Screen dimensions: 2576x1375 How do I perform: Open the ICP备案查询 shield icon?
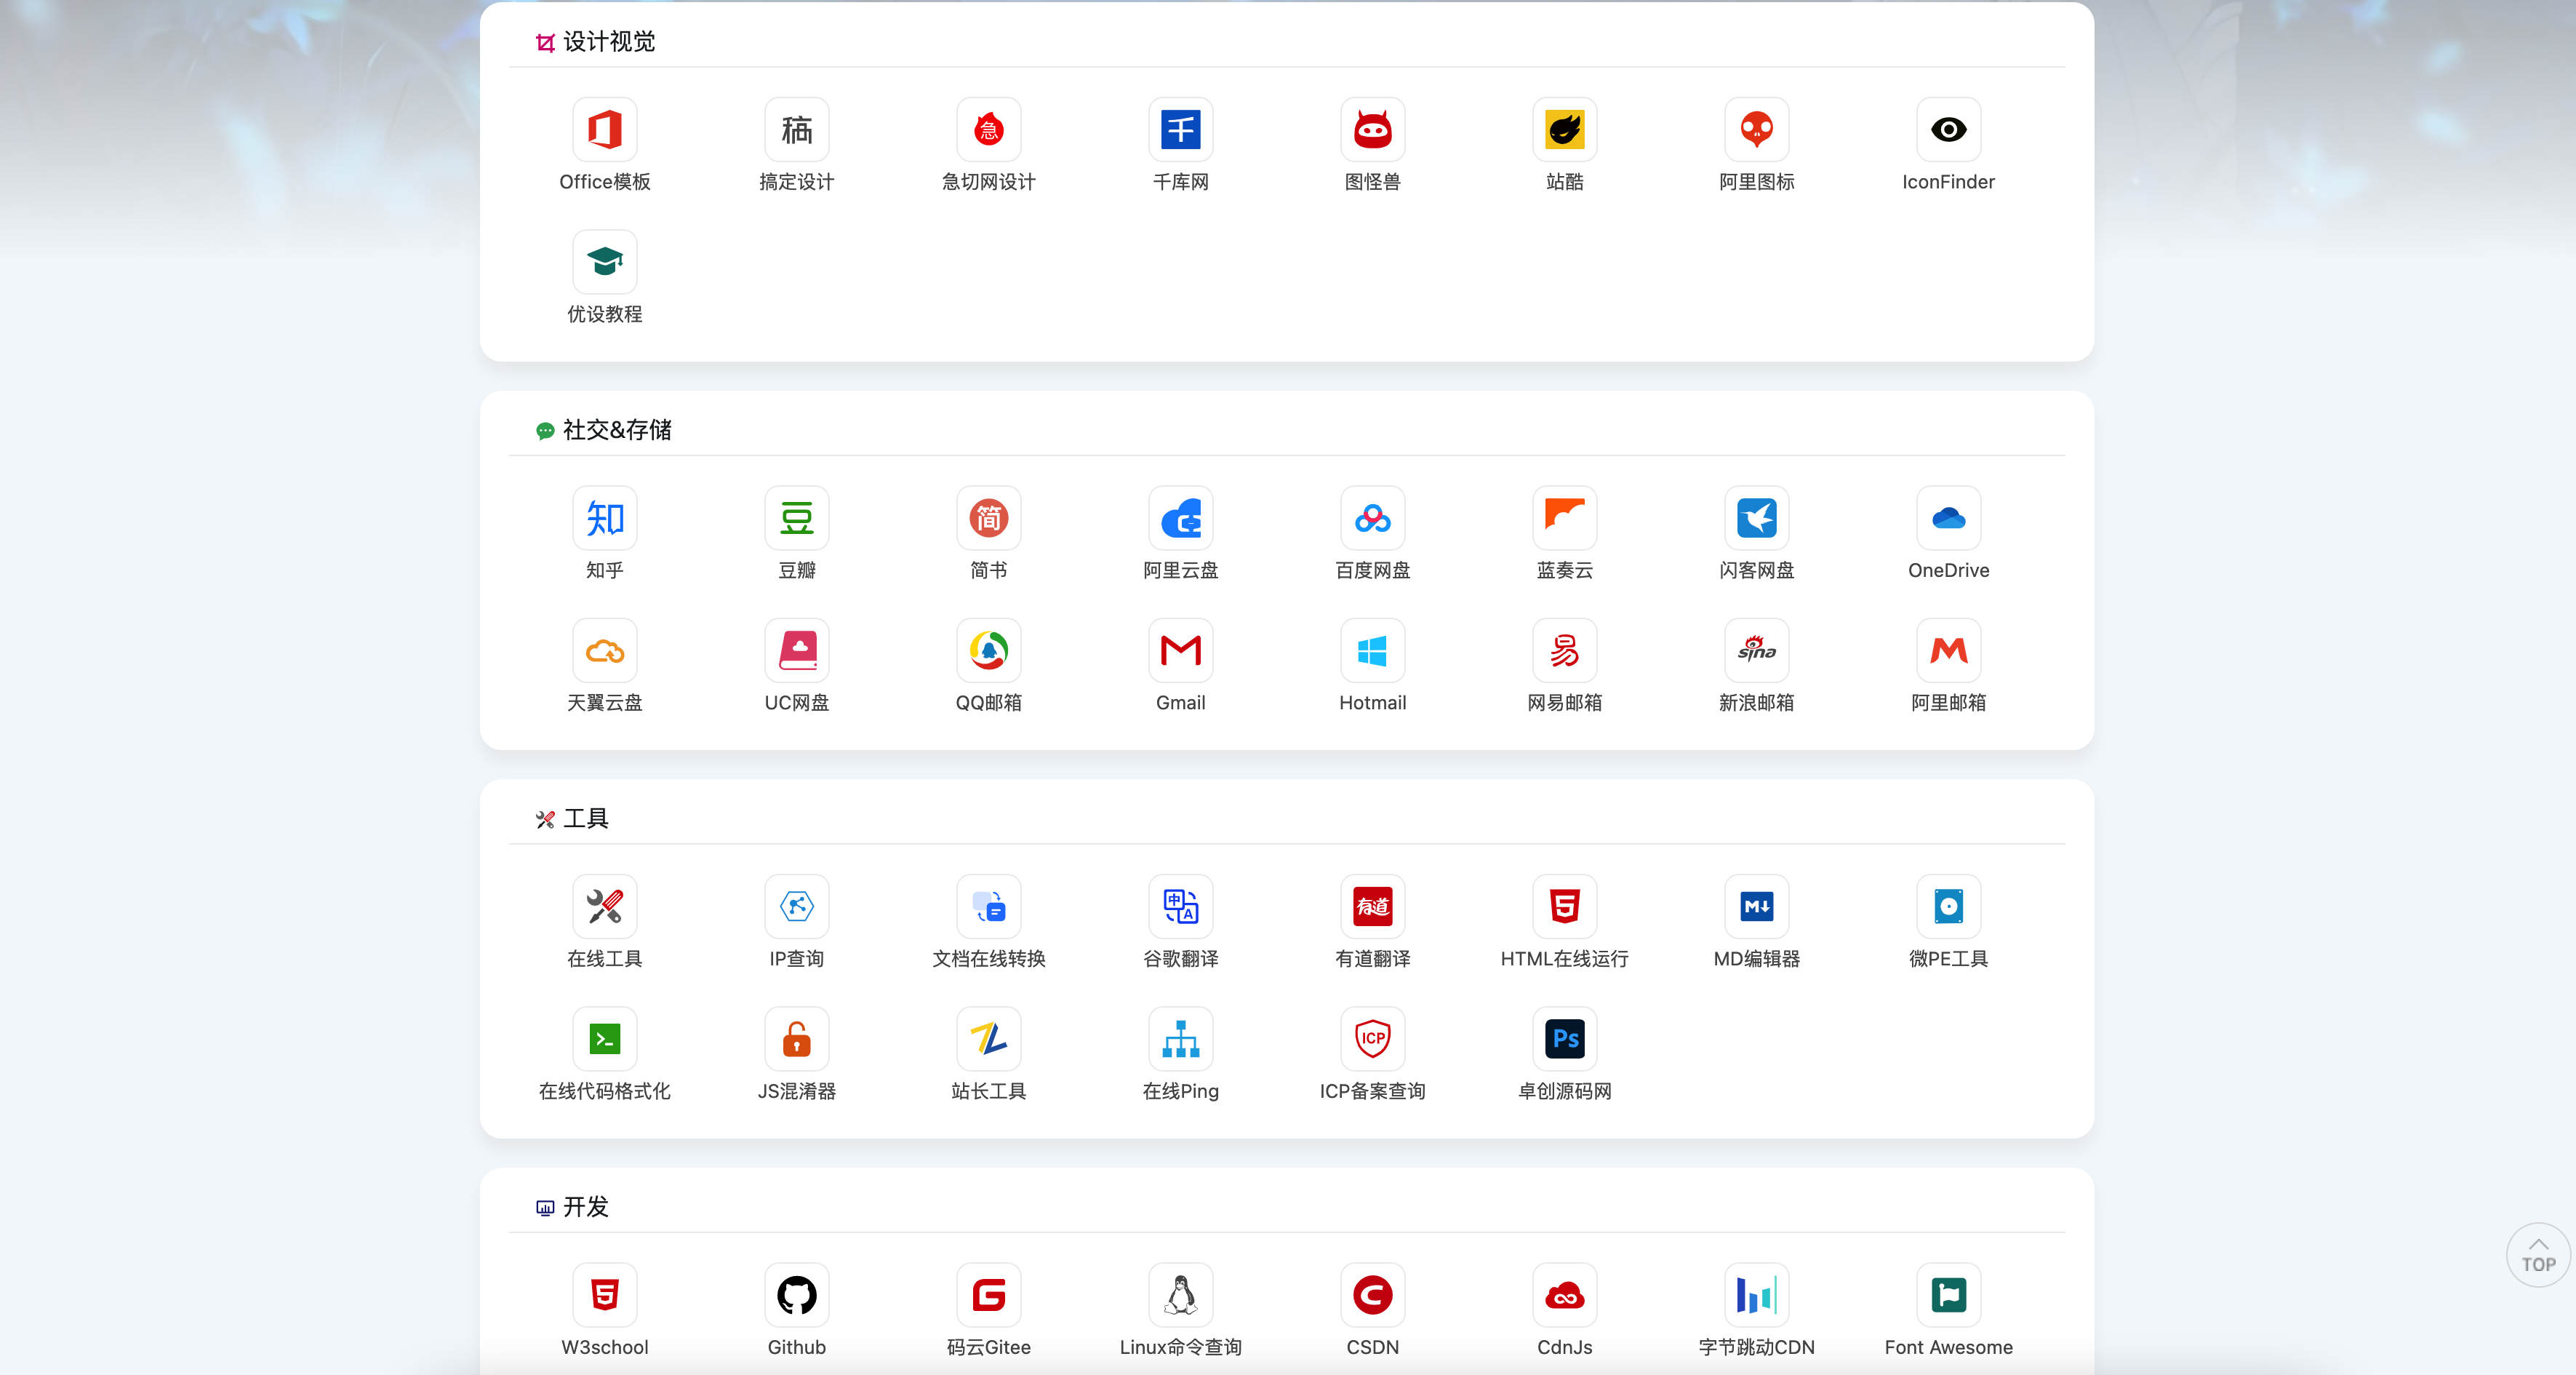coord(1372,1038)
